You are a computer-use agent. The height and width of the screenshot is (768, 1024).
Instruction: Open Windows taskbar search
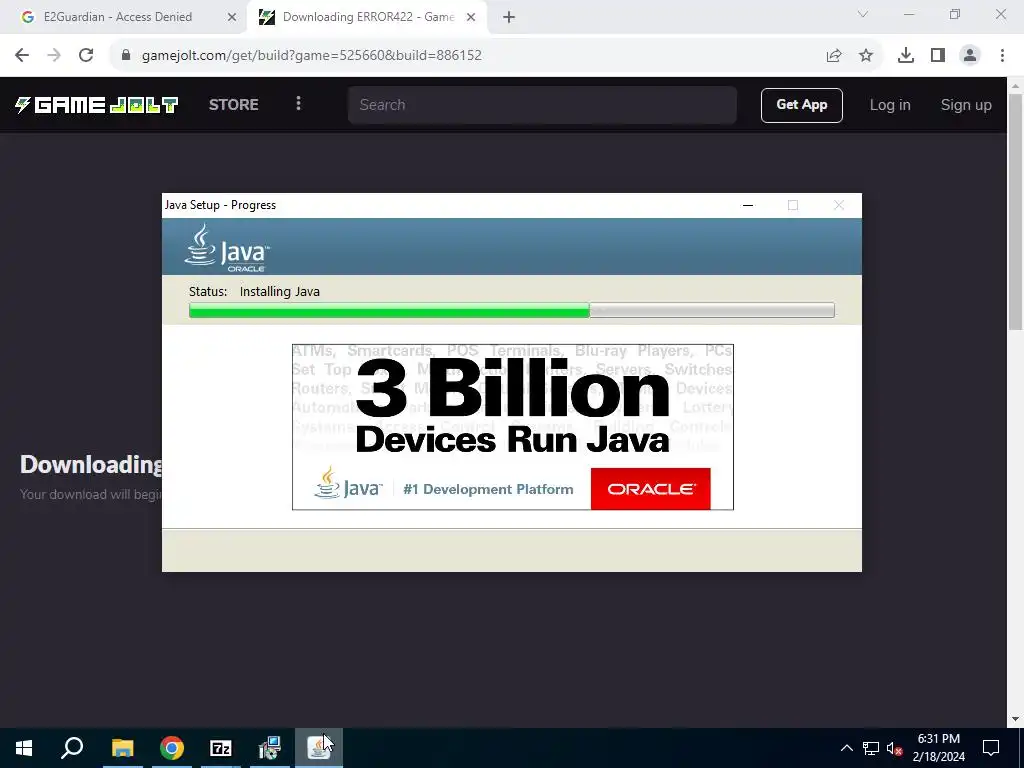pyautogui.click(x=72, y=748)
